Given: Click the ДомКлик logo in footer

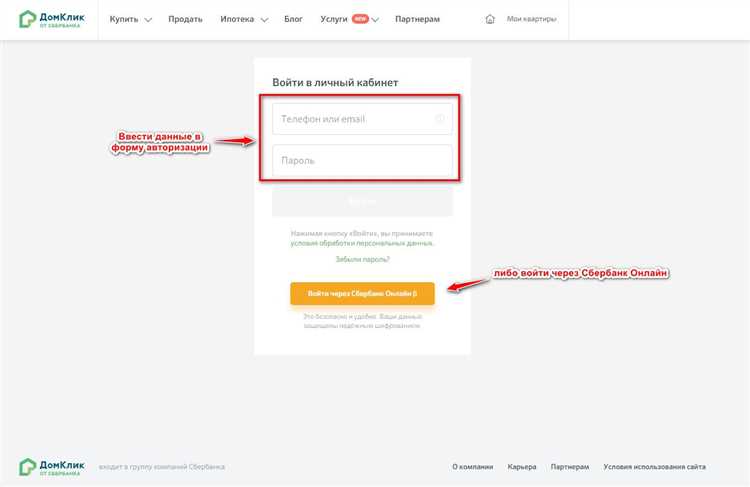Looking at the screenshot, I should click(52, 467).
